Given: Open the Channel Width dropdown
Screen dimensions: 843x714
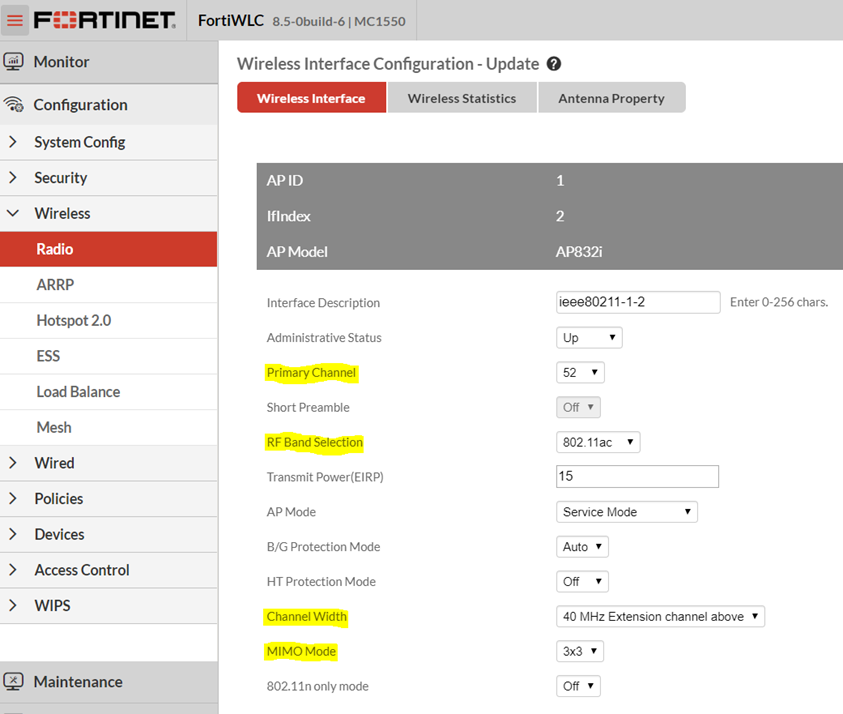Looking at the screenshot, I should [x=660, y=617].
